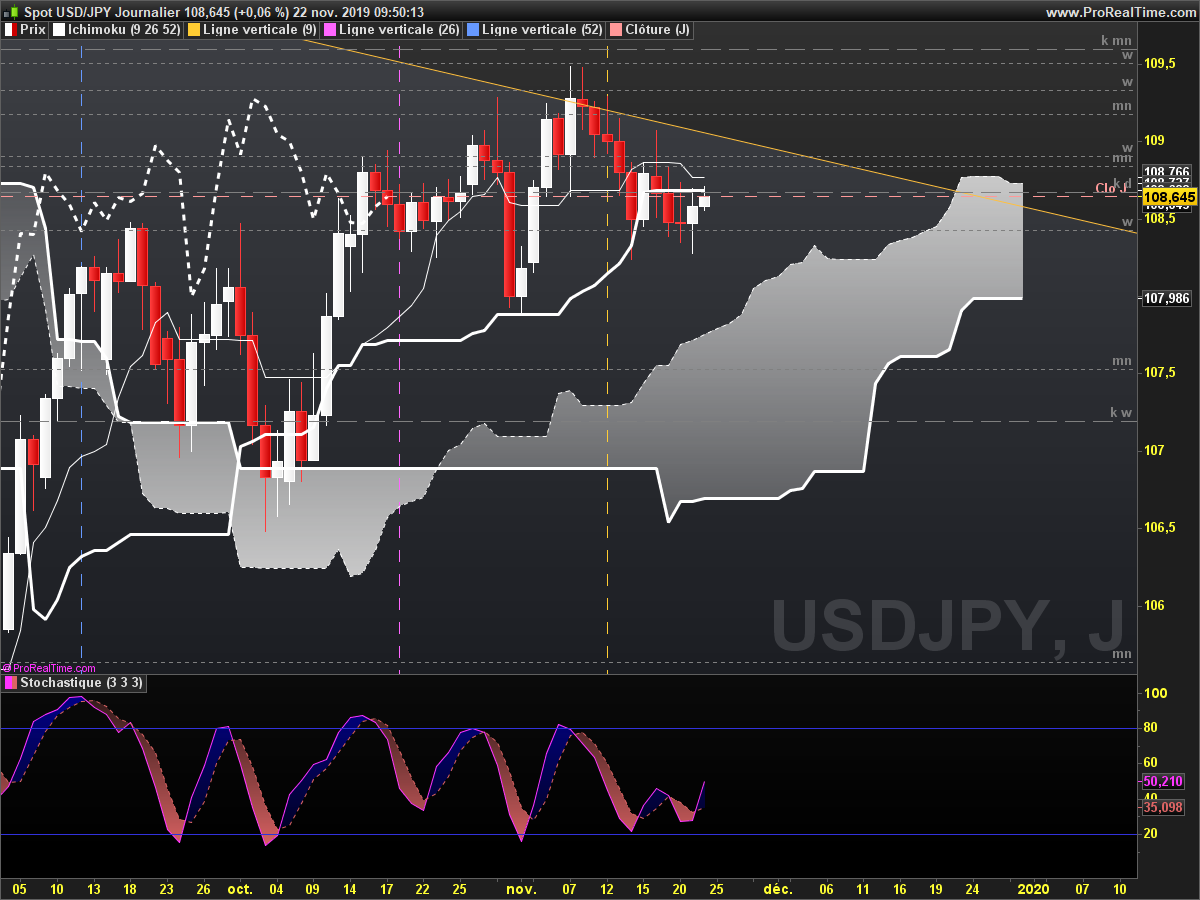The height and width of the screenshot is (900, 1200).
Task: Click the 107,5 price axis value
Action: coord(1160,373)
